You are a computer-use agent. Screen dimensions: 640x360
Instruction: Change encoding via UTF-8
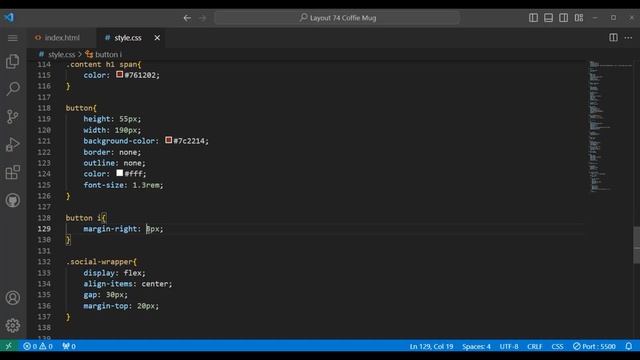(x=509, y=346)
